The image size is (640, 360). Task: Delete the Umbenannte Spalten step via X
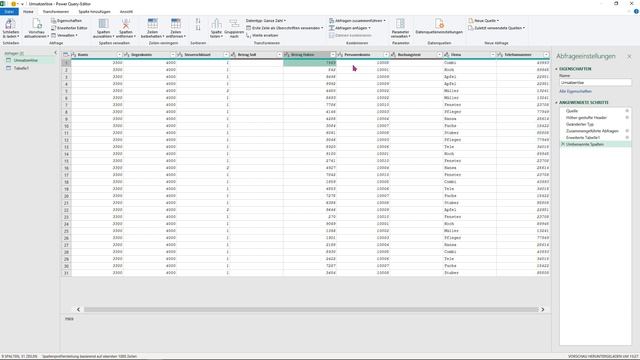(563, 144)
